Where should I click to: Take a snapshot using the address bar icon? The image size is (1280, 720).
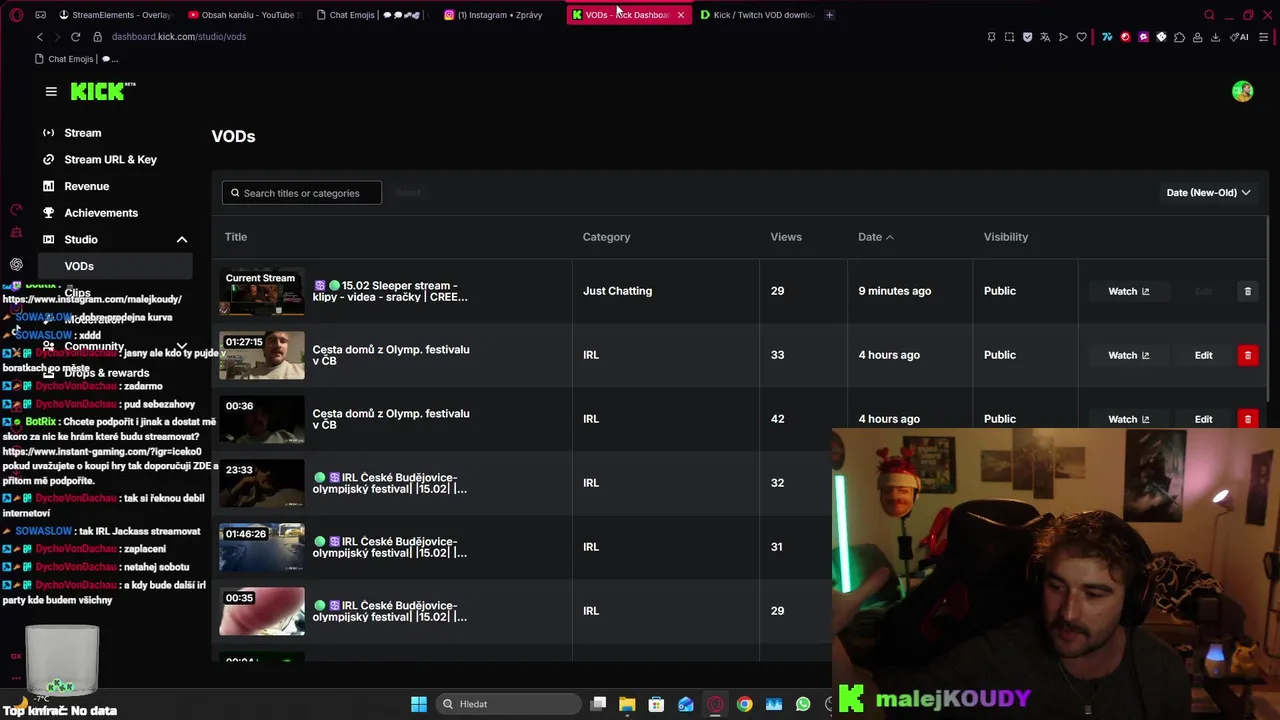point(1009,37)
